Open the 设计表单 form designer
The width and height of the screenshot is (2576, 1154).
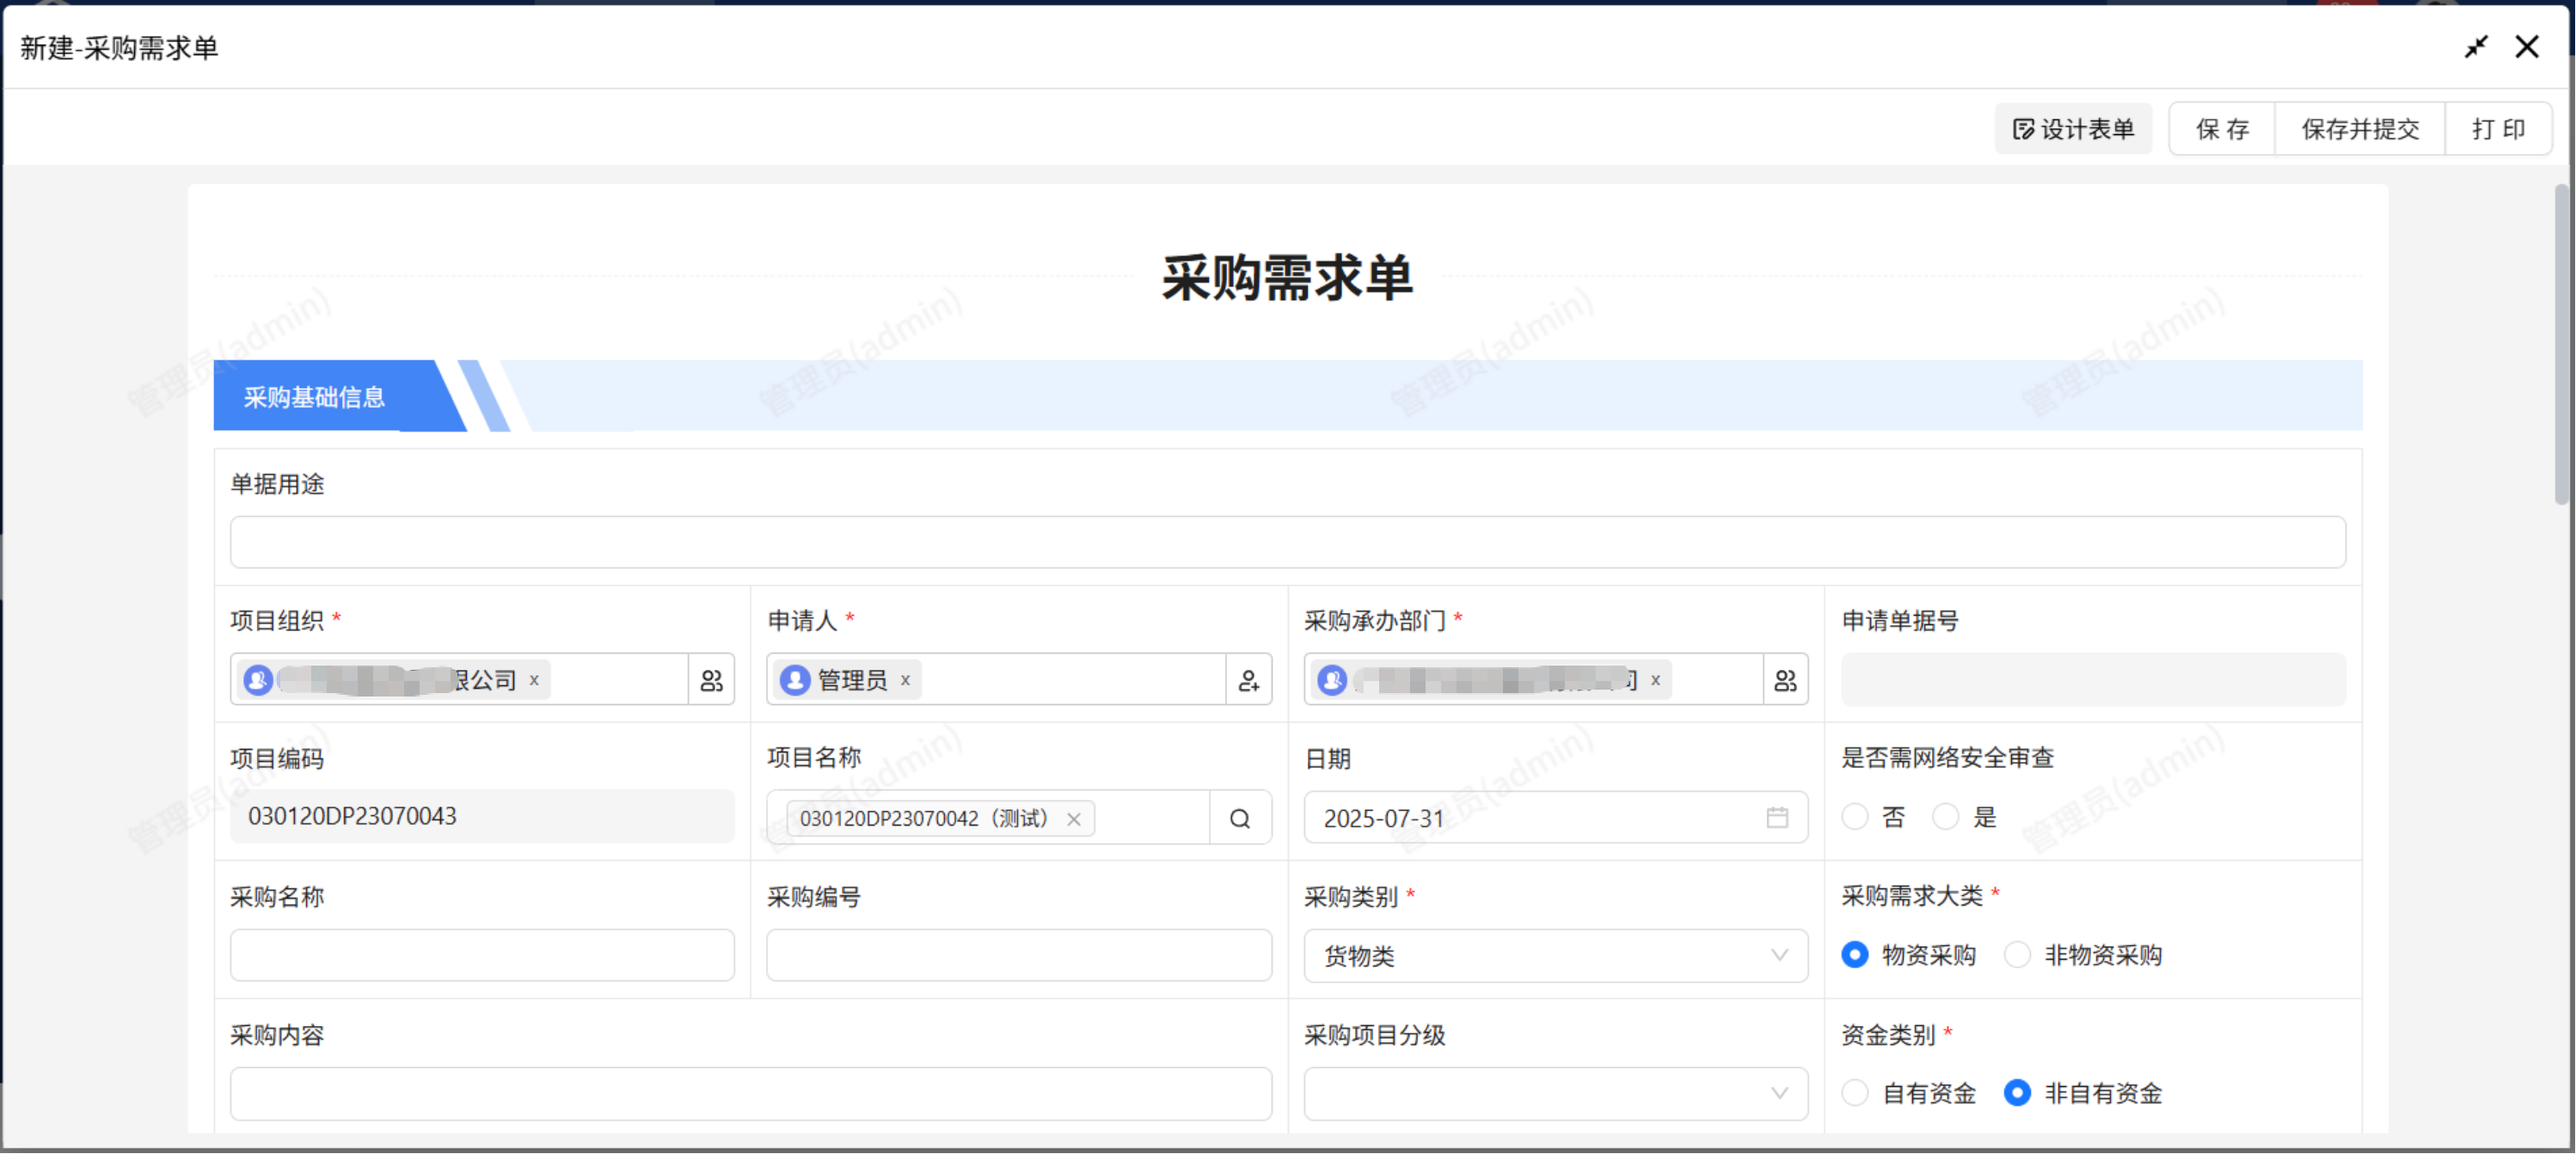click(2073, 129)
